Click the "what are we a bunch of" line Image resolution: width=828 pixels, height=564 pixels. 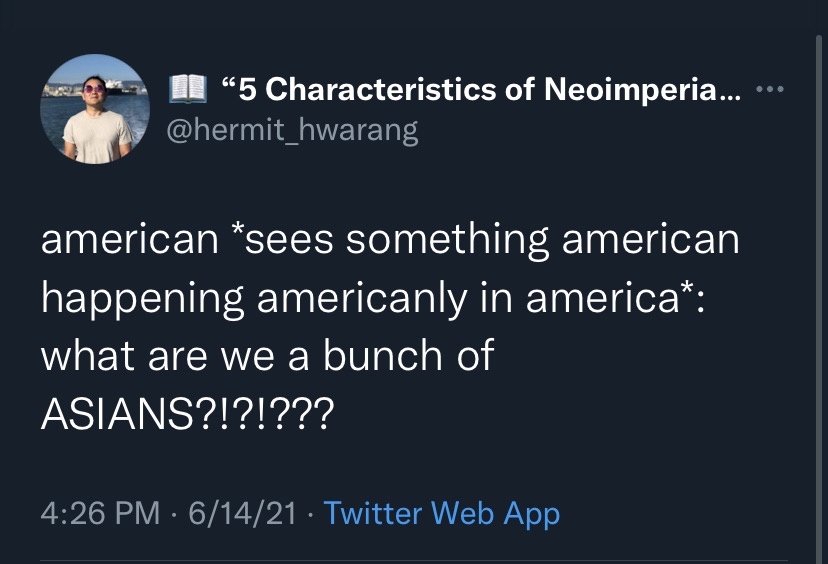pos(267,355)
